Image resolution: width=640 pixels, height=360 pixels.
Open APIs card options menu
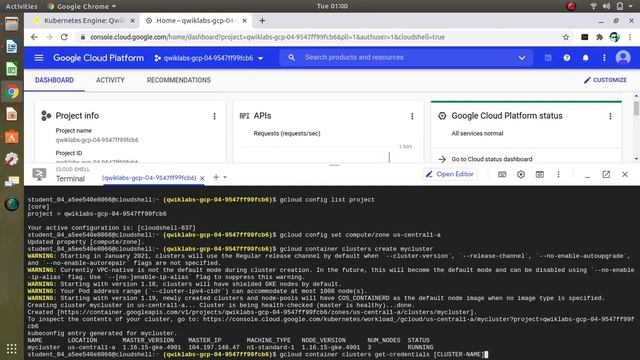pyautogui.click(x=412, y=116)
